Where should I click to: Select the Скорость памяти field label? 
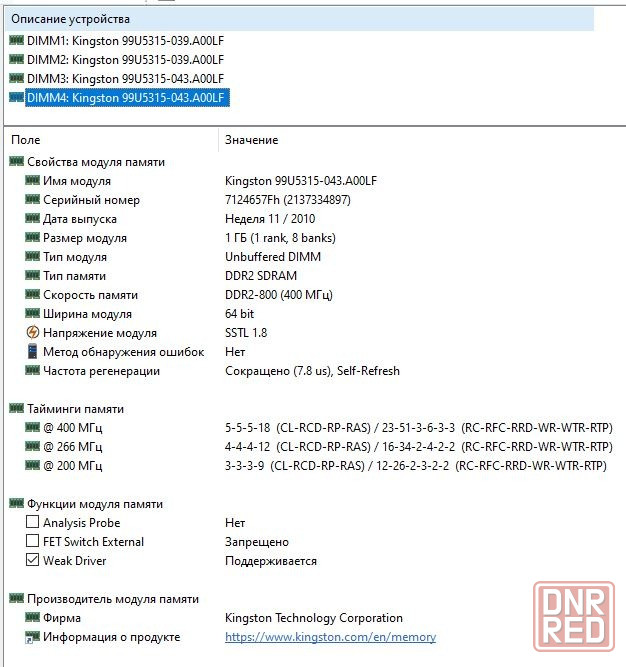click(x=91, y=295)
